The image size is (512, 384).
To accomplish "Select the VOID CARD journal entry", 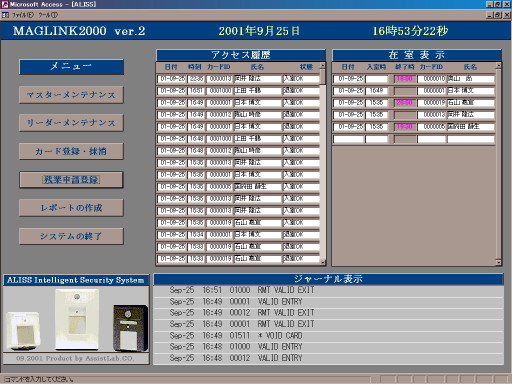I will tap(328, 335).
